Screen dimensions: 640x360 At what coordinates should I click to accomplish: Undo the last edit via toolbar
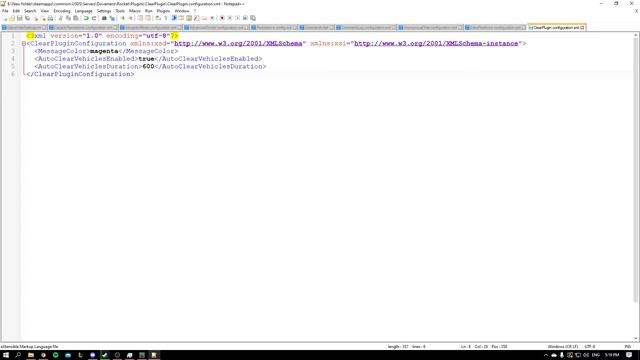(x=86, y=18)
